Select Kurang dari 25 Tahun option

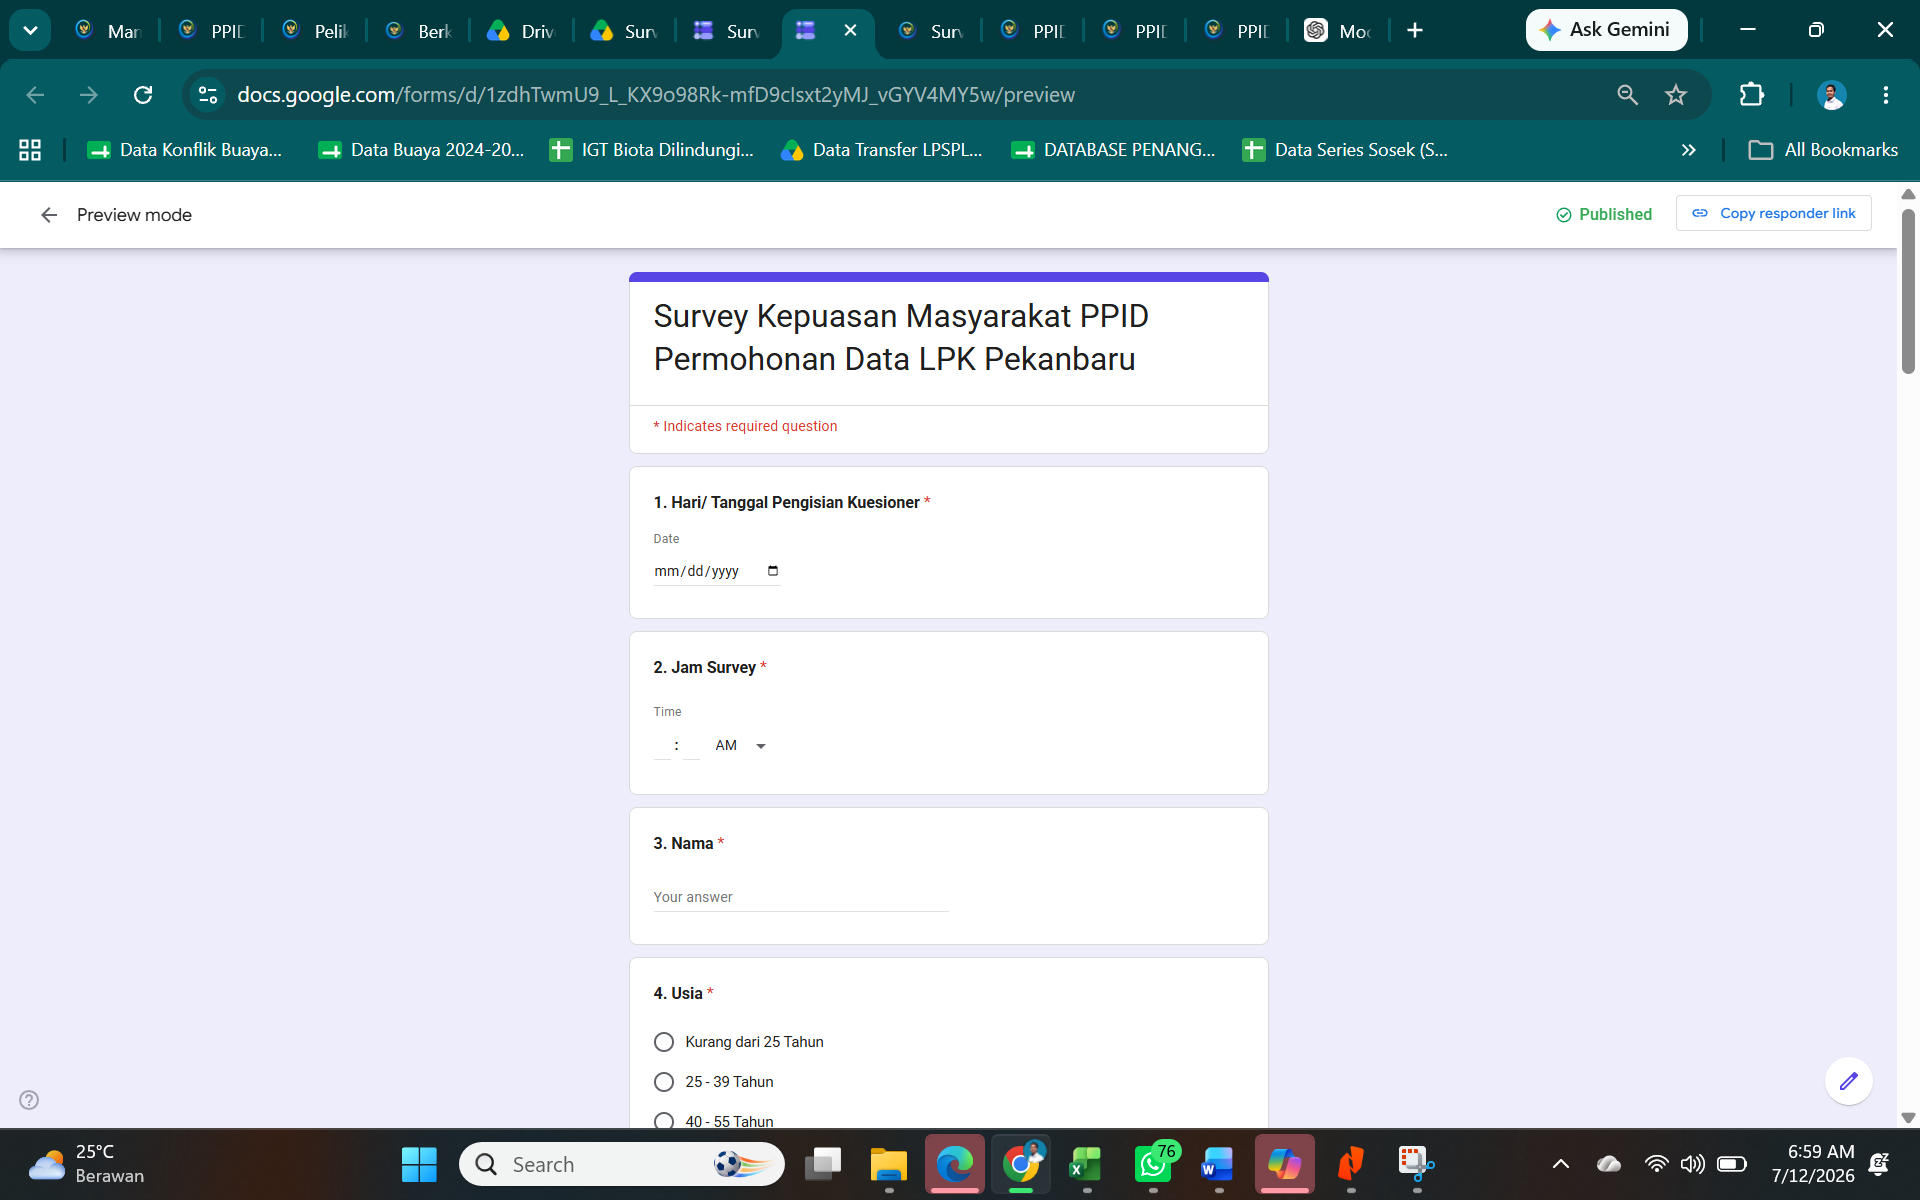tap(664, 1042)
